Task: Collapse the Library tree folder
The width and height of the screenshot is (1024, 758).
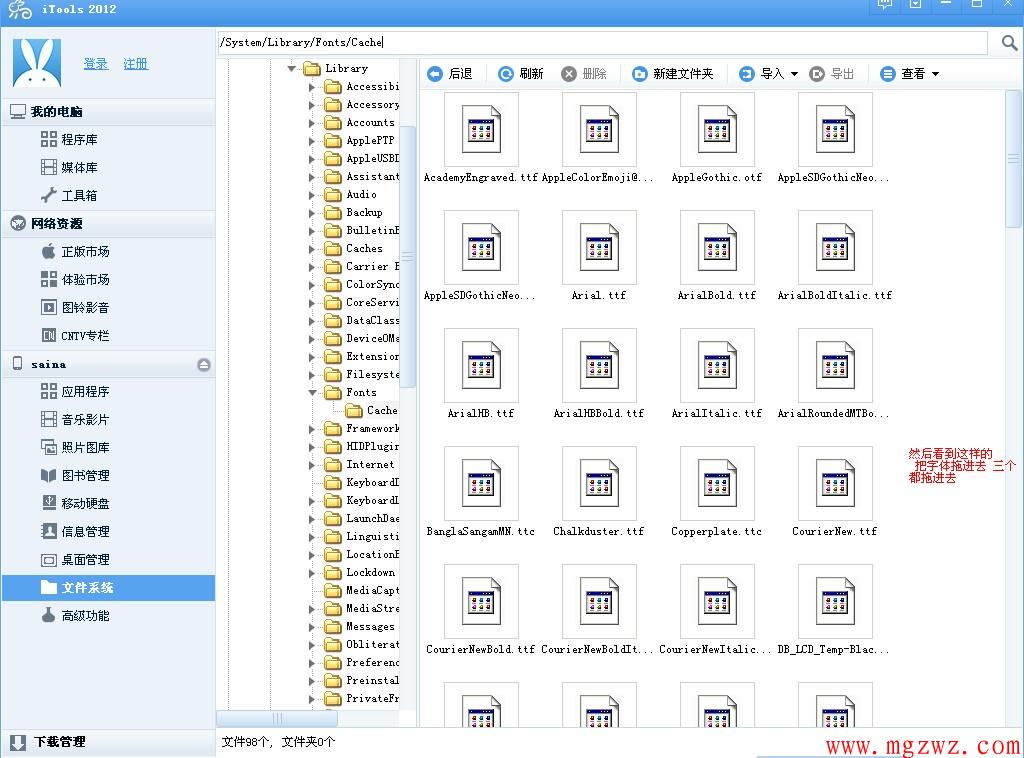Action: [x=291, y=68]
